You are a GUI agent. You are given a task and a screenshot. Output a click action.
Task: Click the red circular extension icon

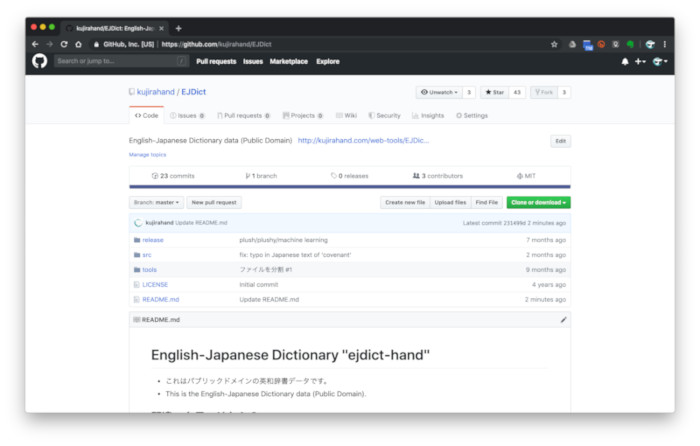tap(601, 44)
